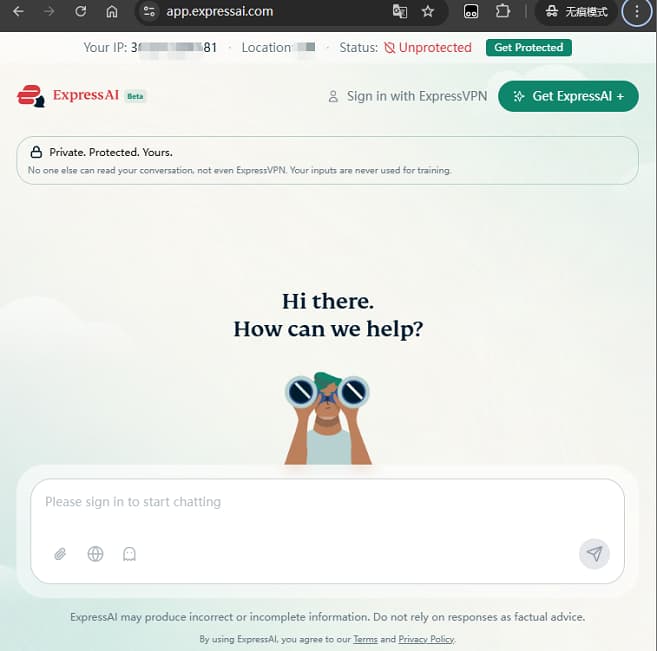Click the site info icon in address bar
This screenshot has height=651, width=657.
[x=149, y=11]
